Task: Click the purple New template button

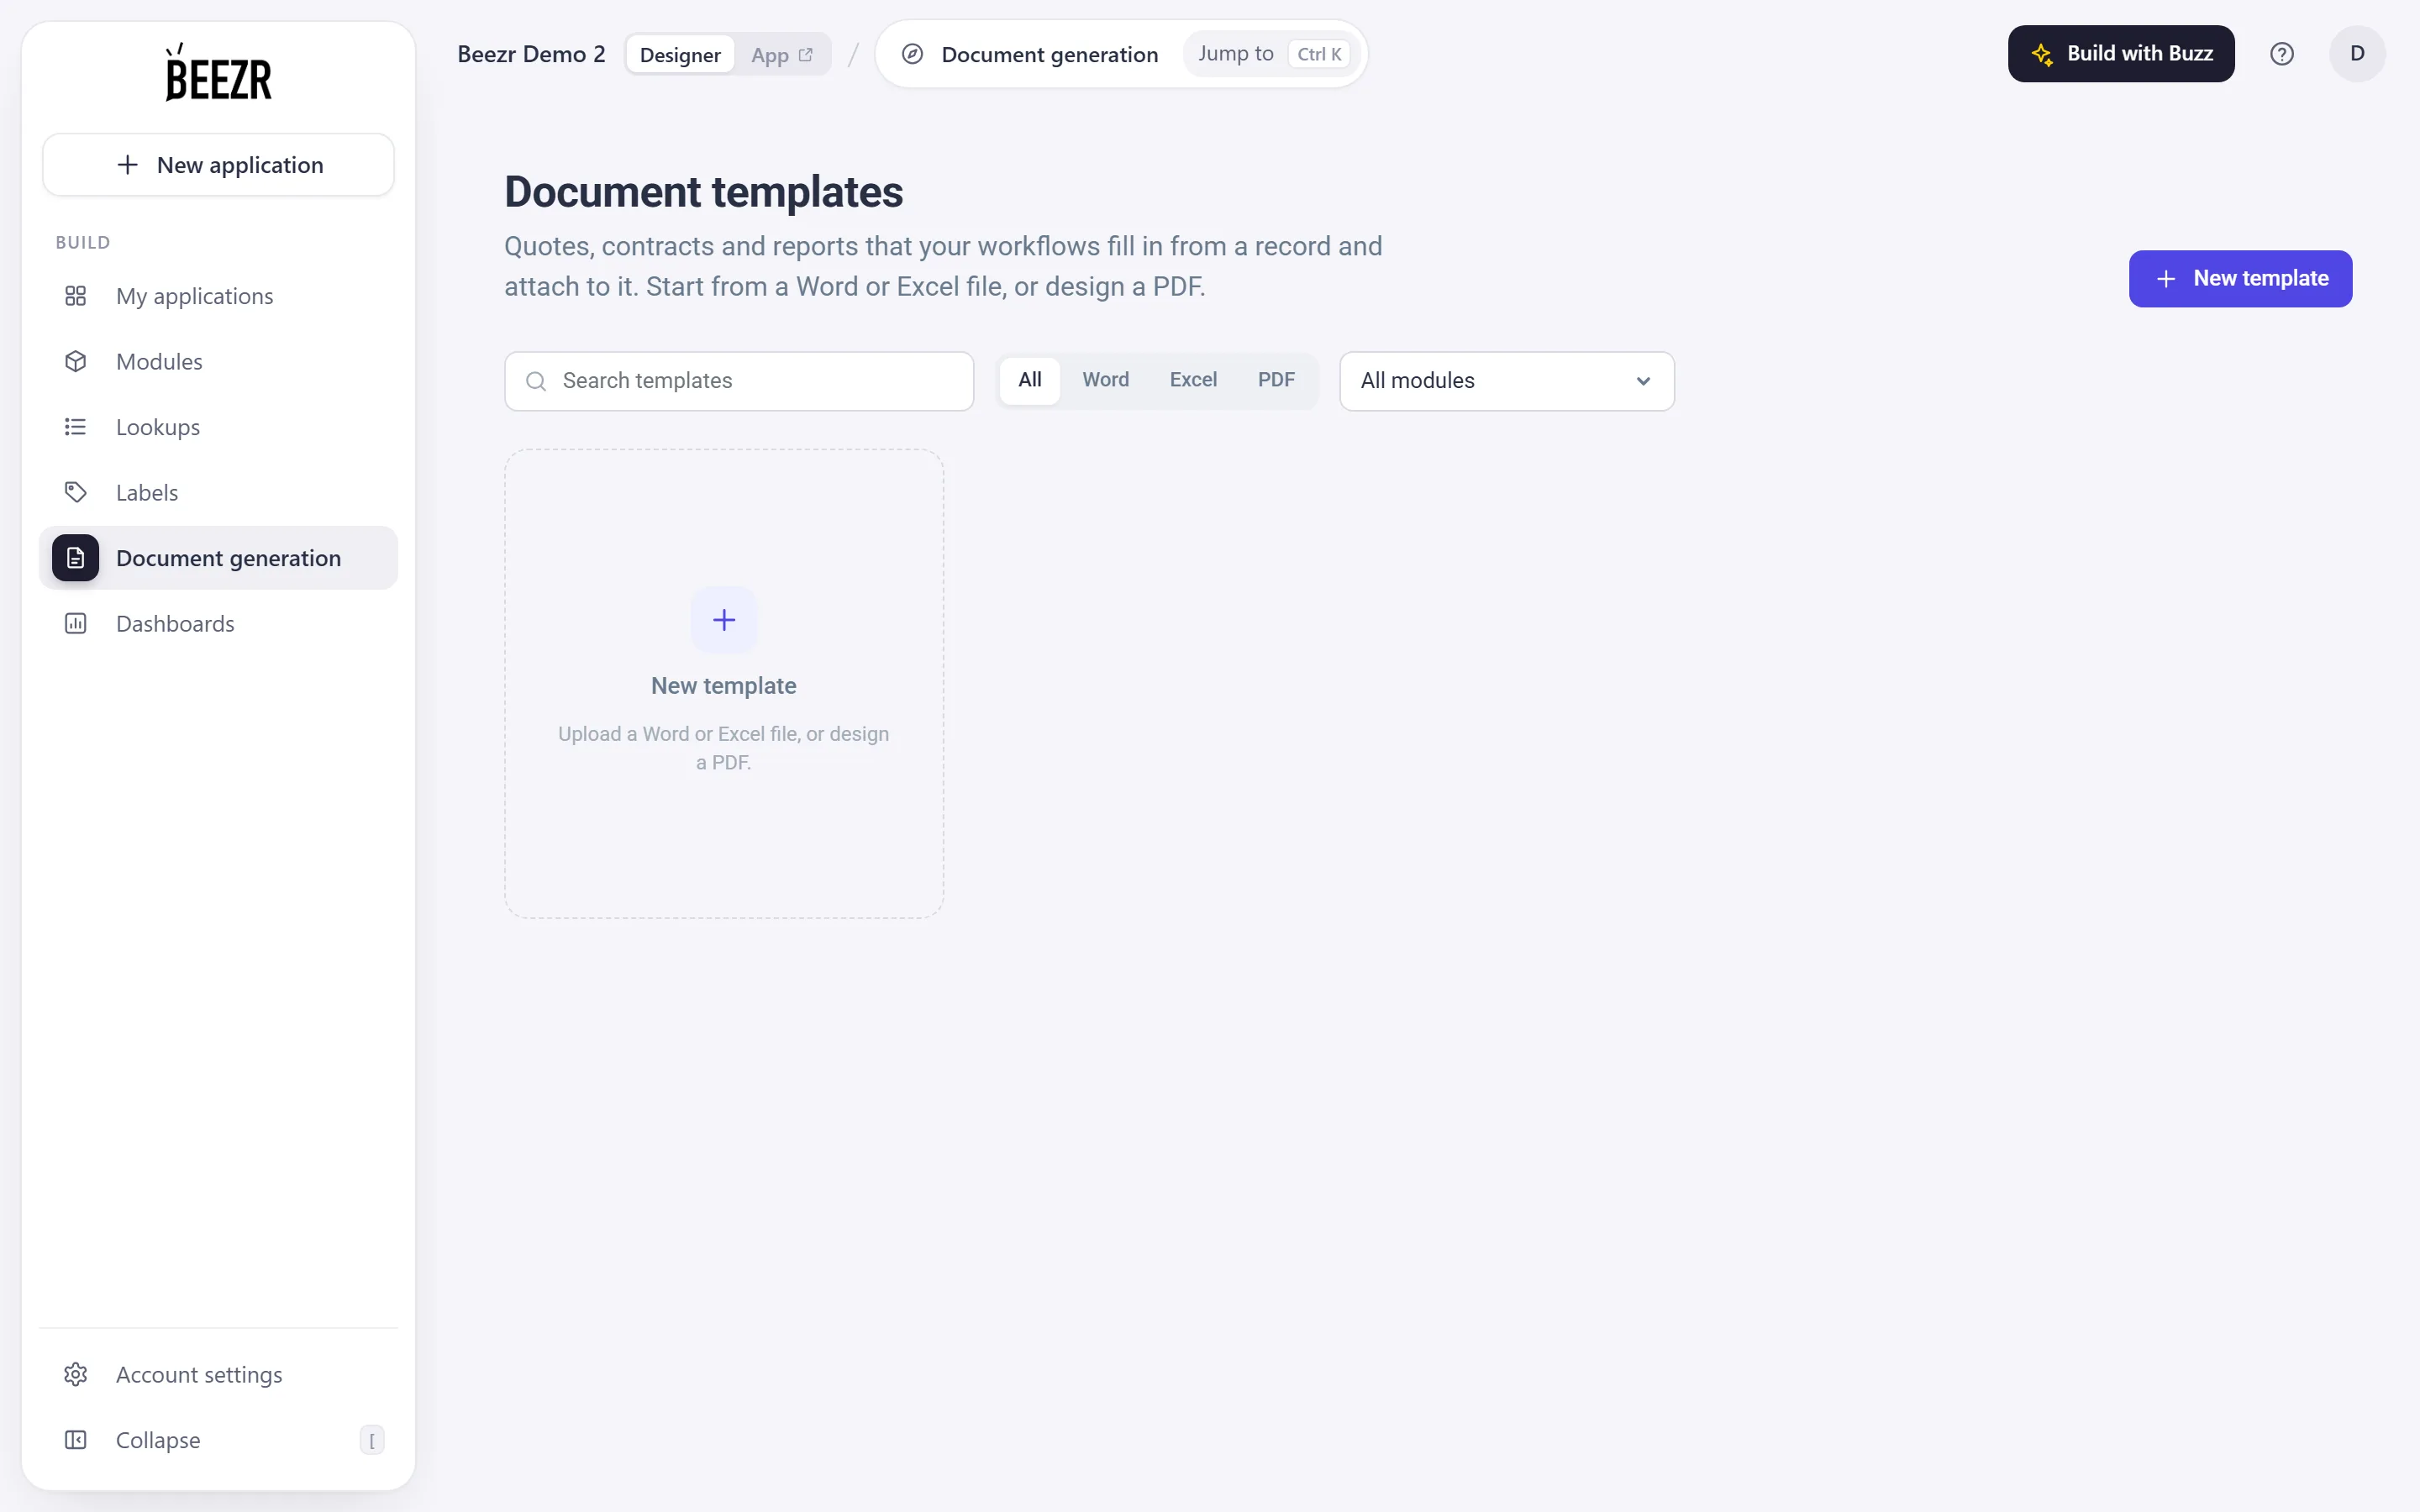Action: 2240,279
